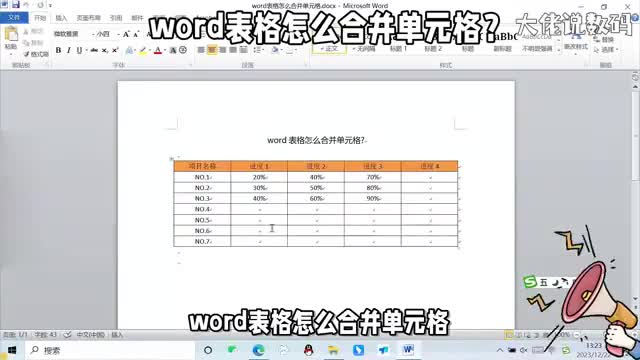The image size is (640, 360).
Task: Click the NO.7 table cell
Action: pyautogui.click(x=202, y=241)
